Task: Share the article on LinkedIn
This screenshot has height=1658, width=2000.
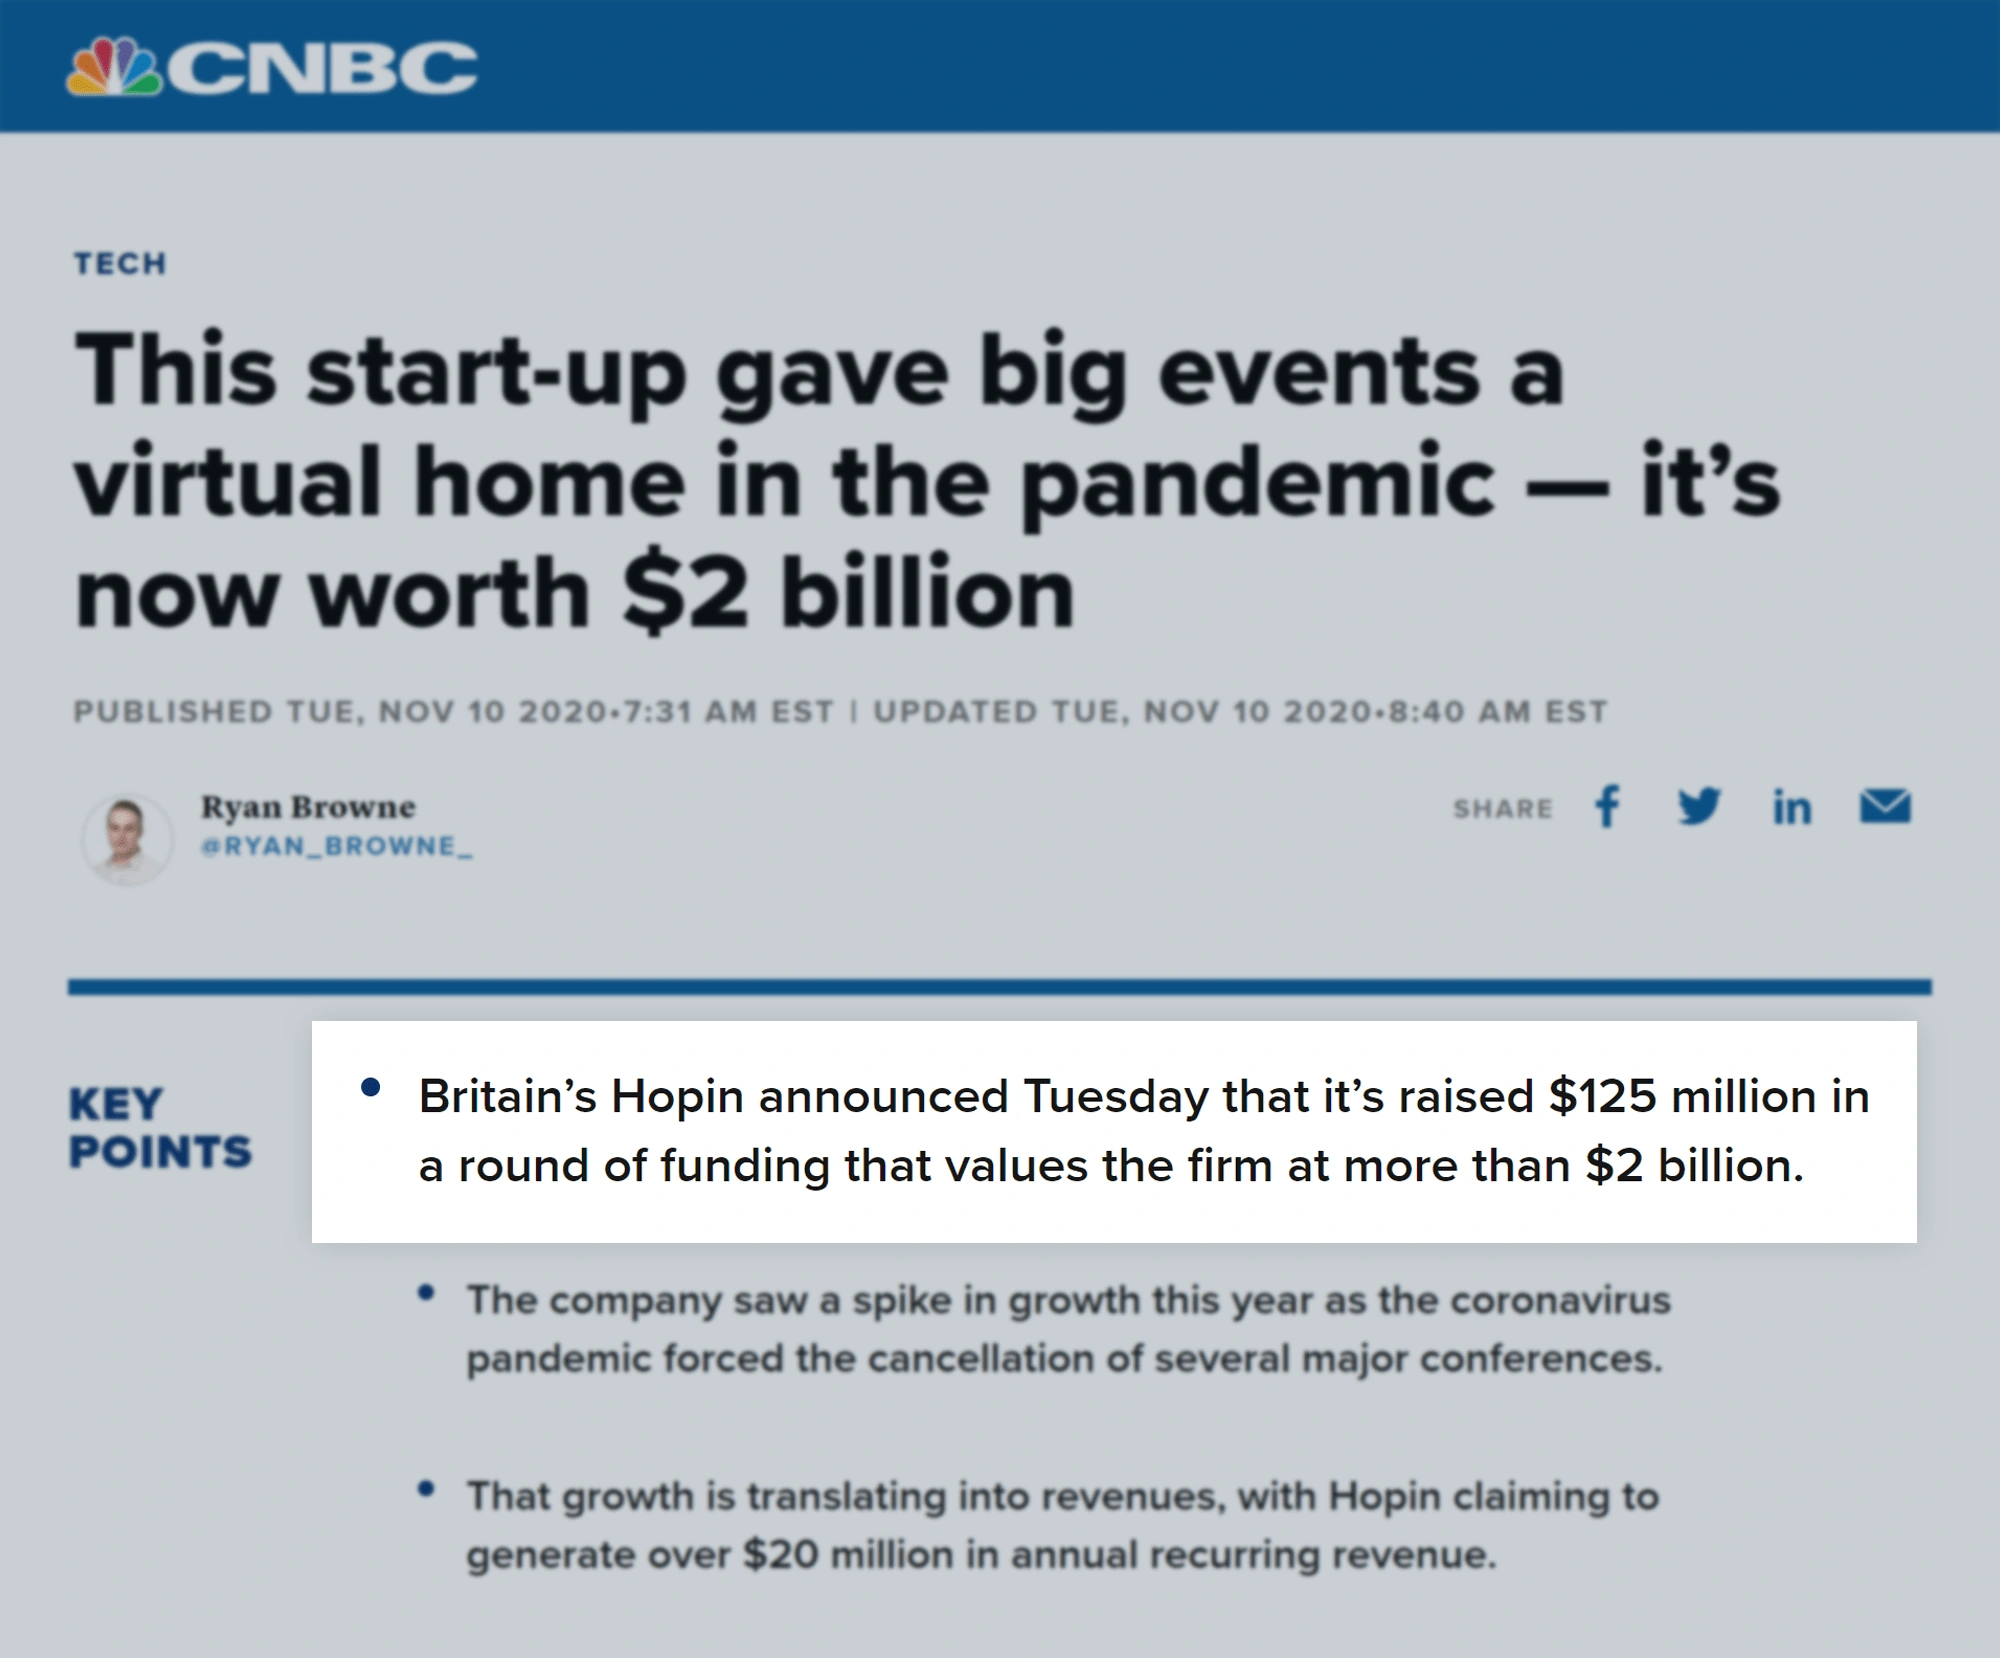Action: pyautogui.click(x=1791, y=806)
